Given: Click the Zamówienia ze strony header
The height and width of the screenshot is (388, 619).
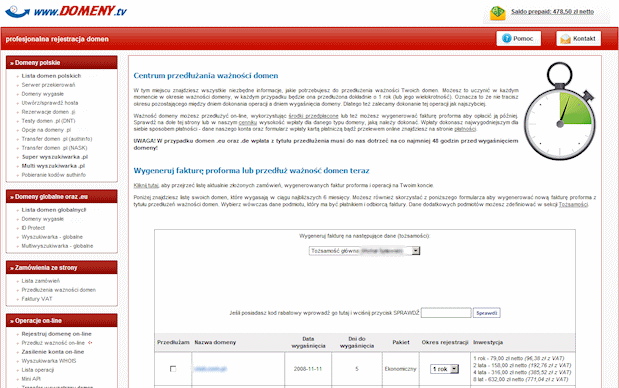Looking at the screenshot, I should pos(62,268).
